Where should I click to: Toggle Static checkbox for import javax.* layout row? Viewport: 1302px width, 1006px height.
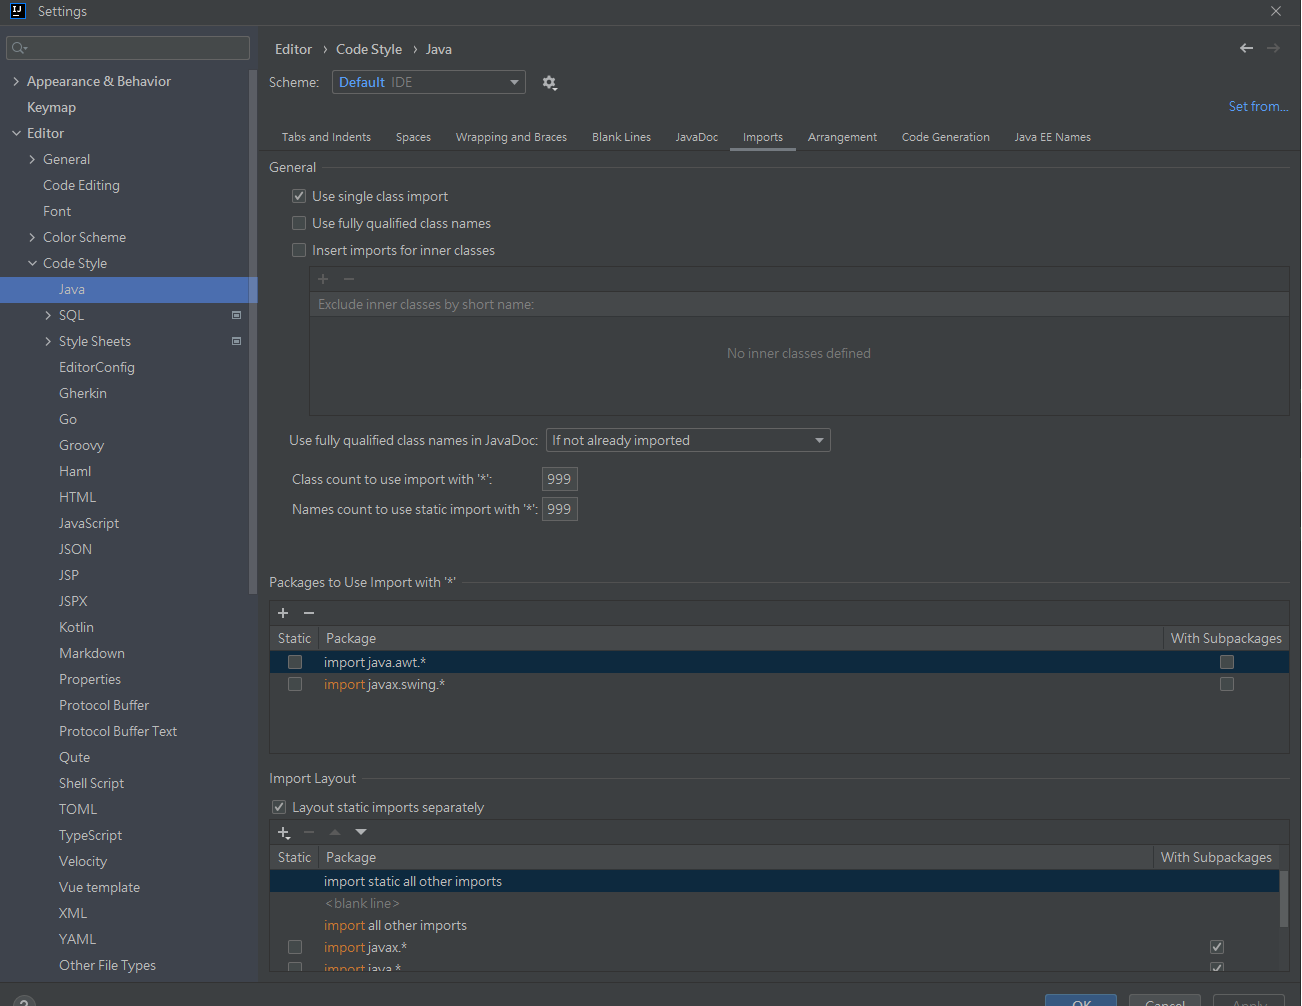pyautogui.click(x=295, y=947)
